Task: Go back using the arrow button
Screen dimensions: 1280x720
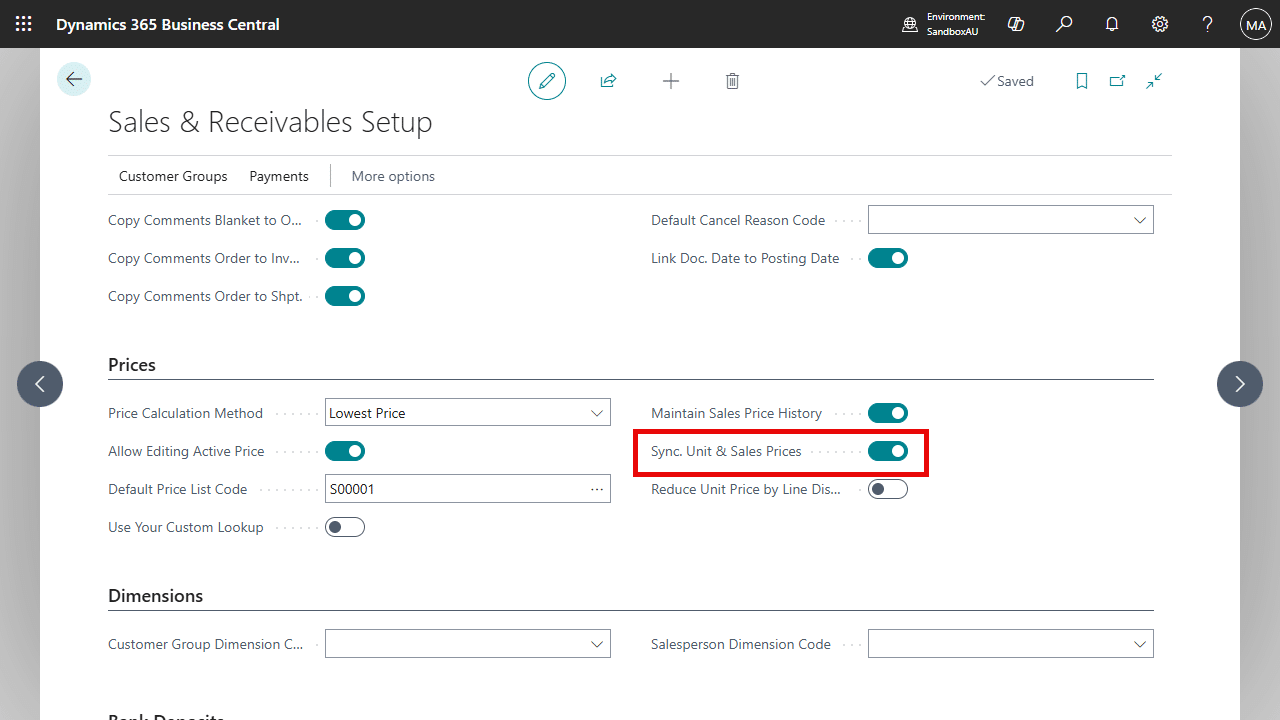Action: (x=74, y=79)
